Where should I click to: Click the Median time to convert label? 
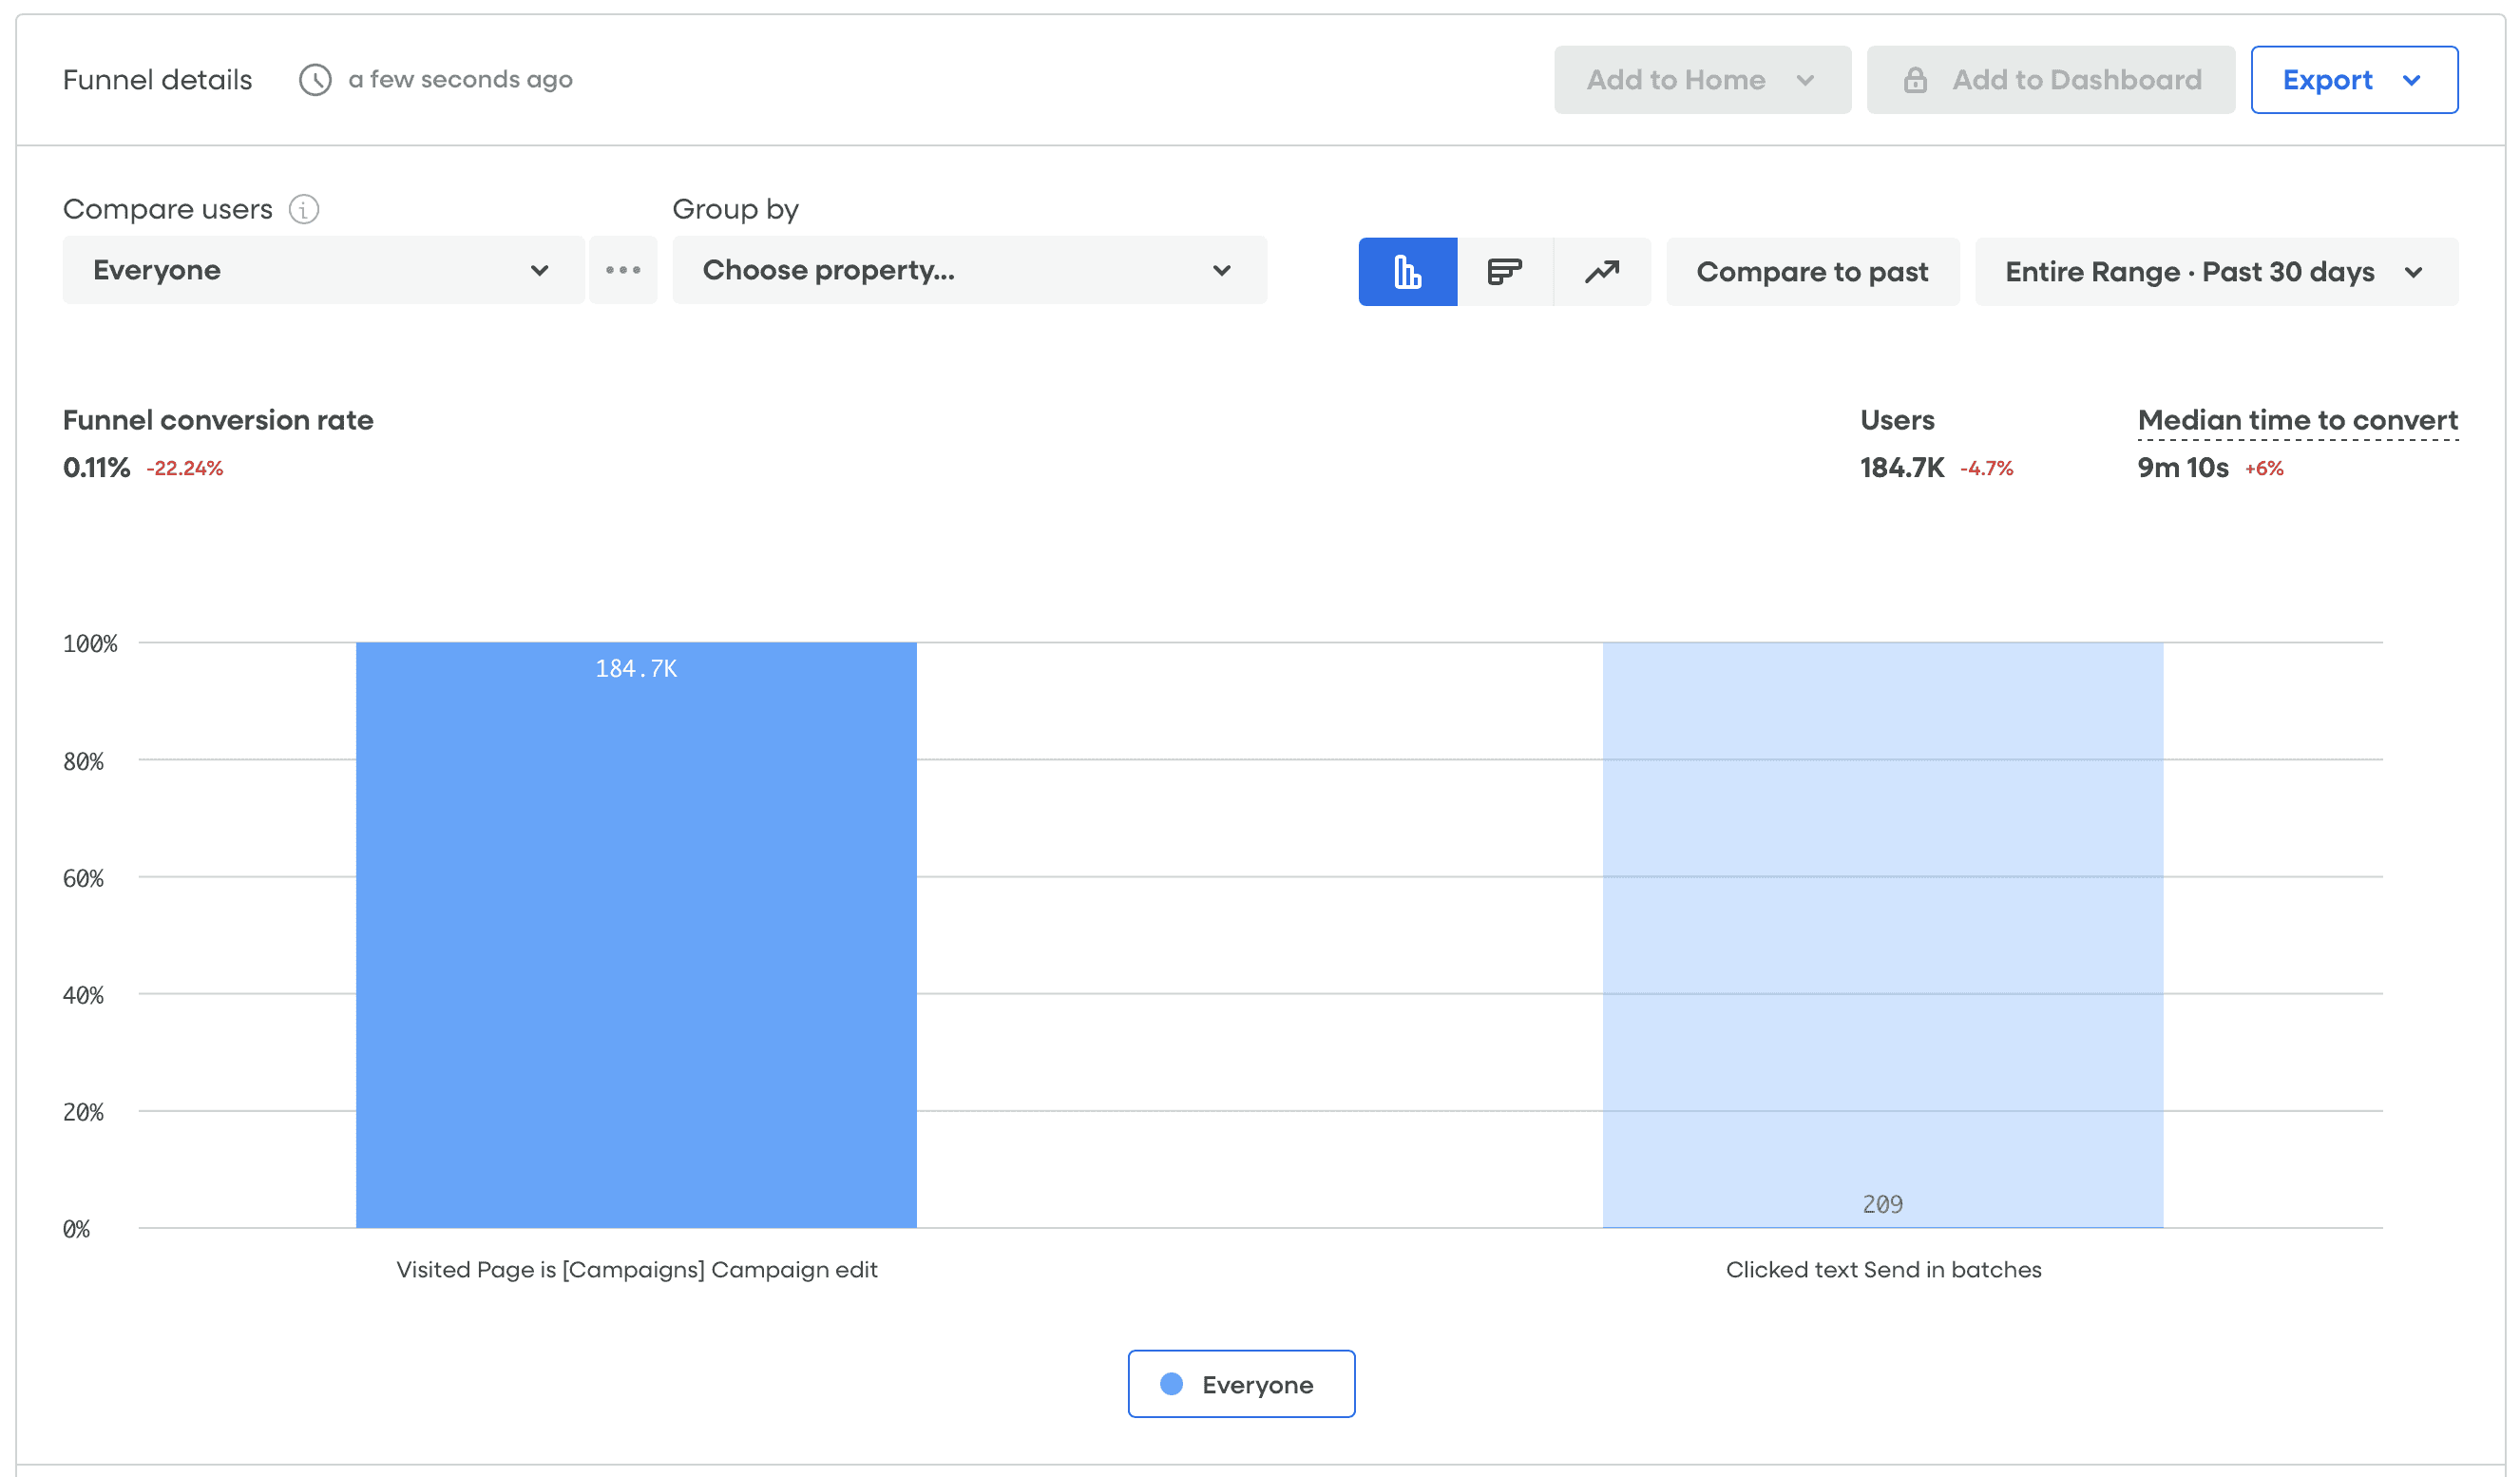point(2297,420)
